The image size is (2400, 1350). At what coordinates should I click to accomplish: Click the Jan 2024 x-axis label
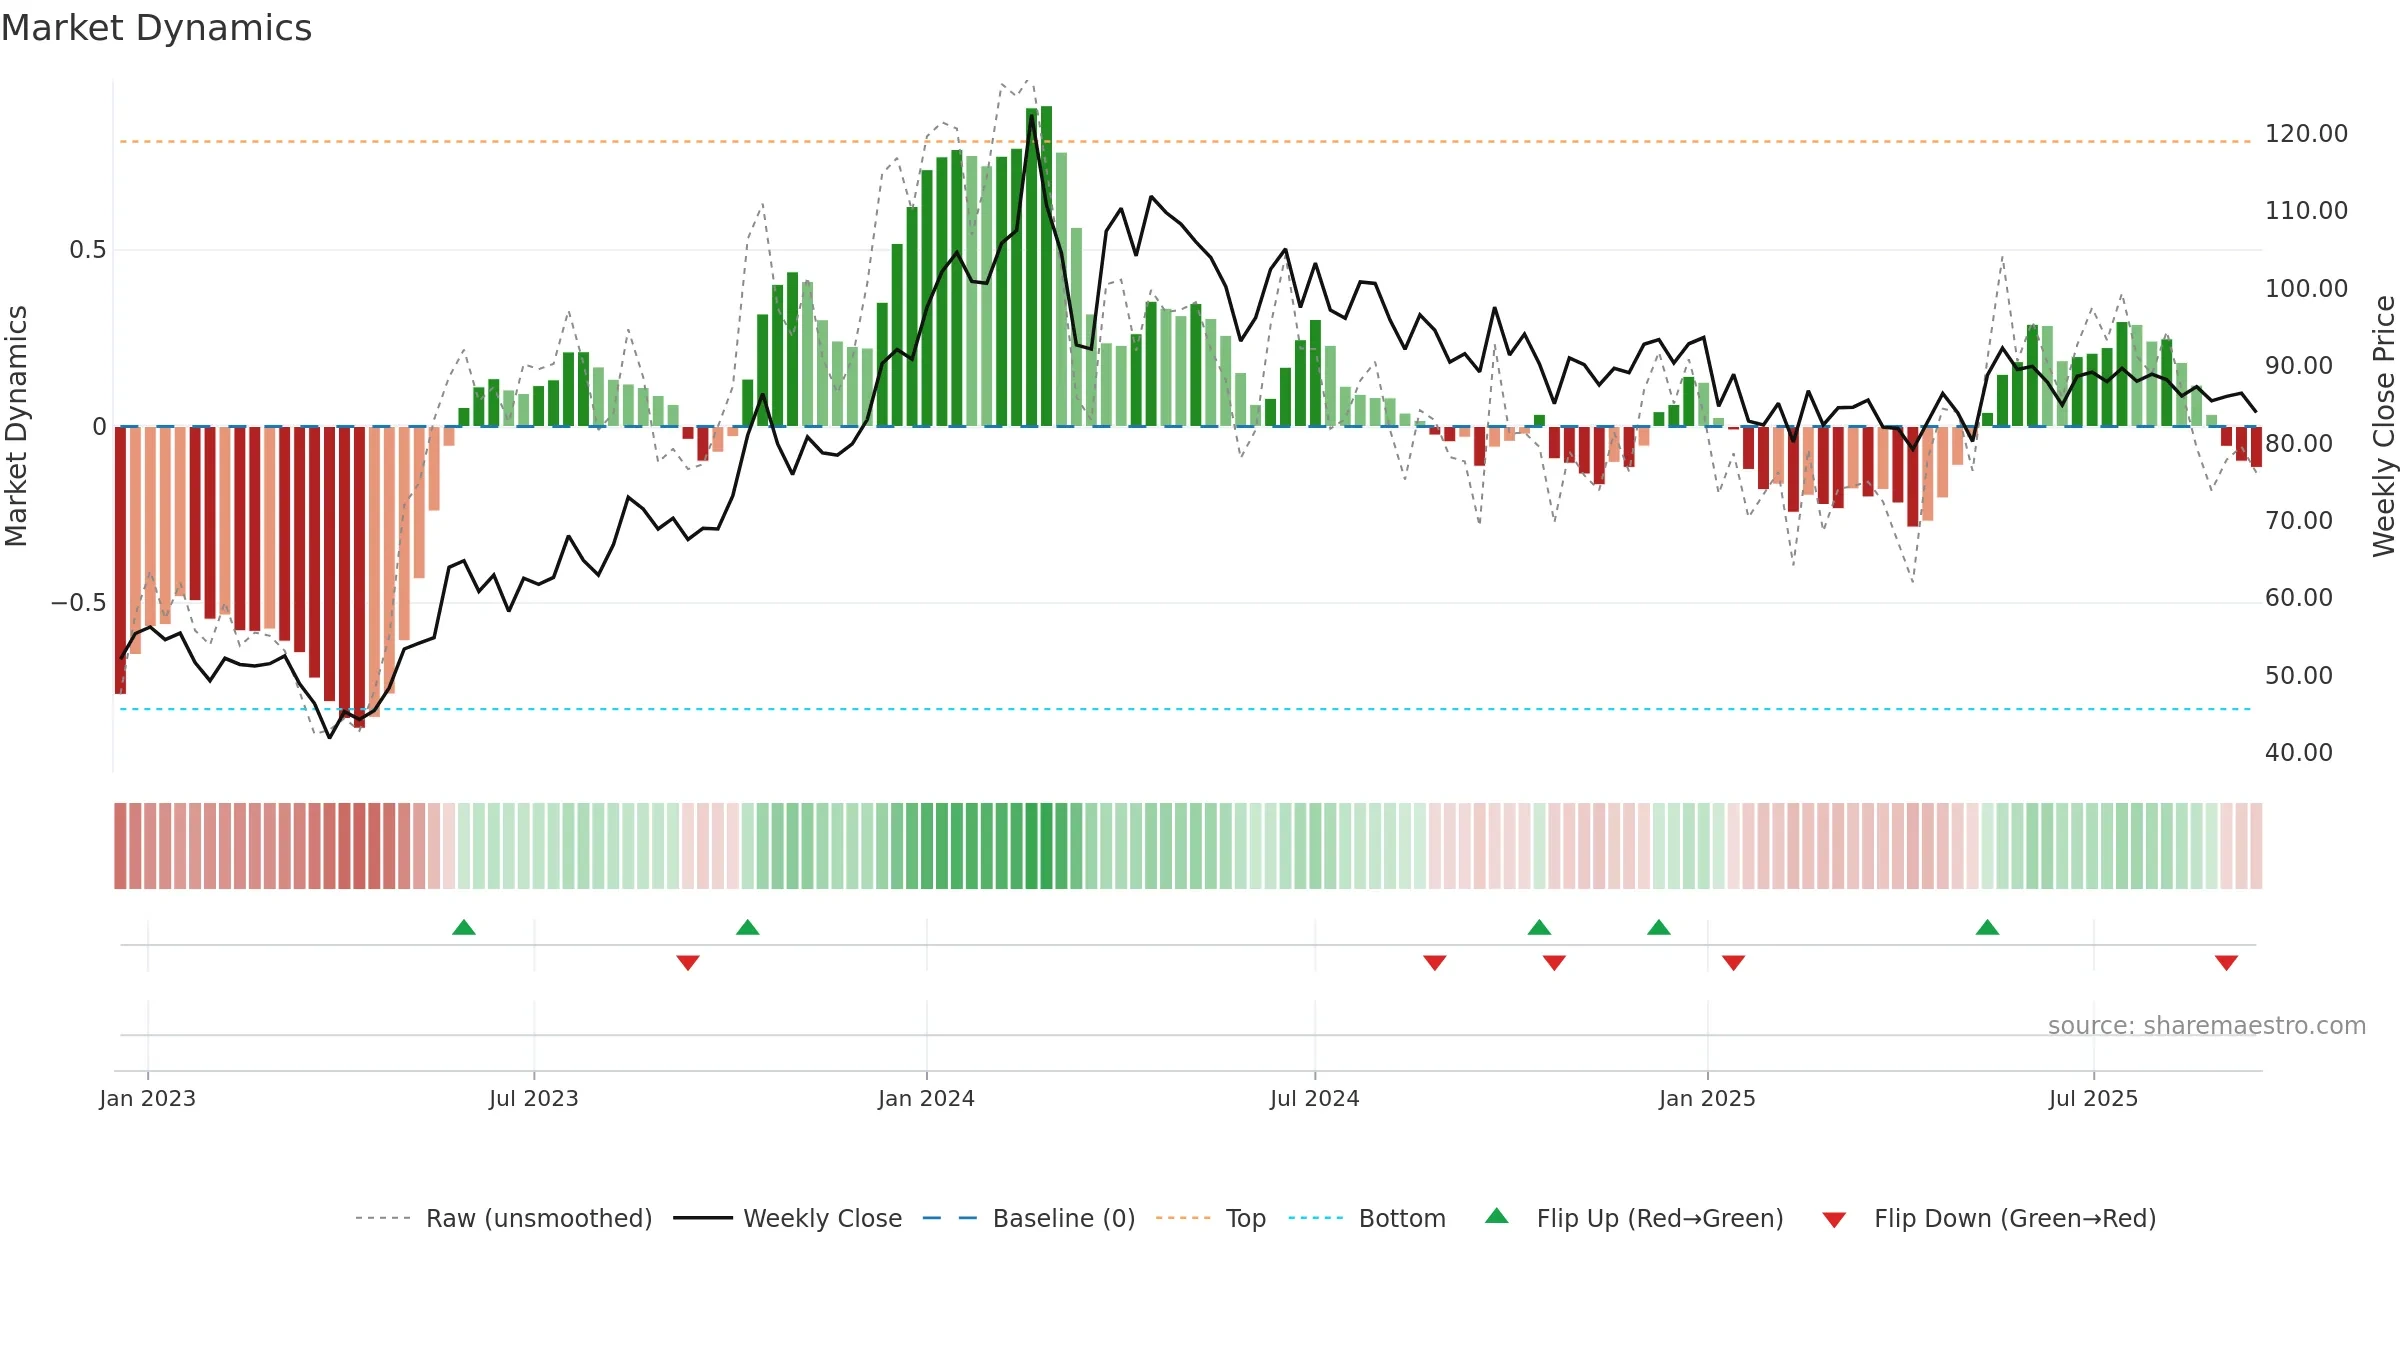pos(927,1098)
